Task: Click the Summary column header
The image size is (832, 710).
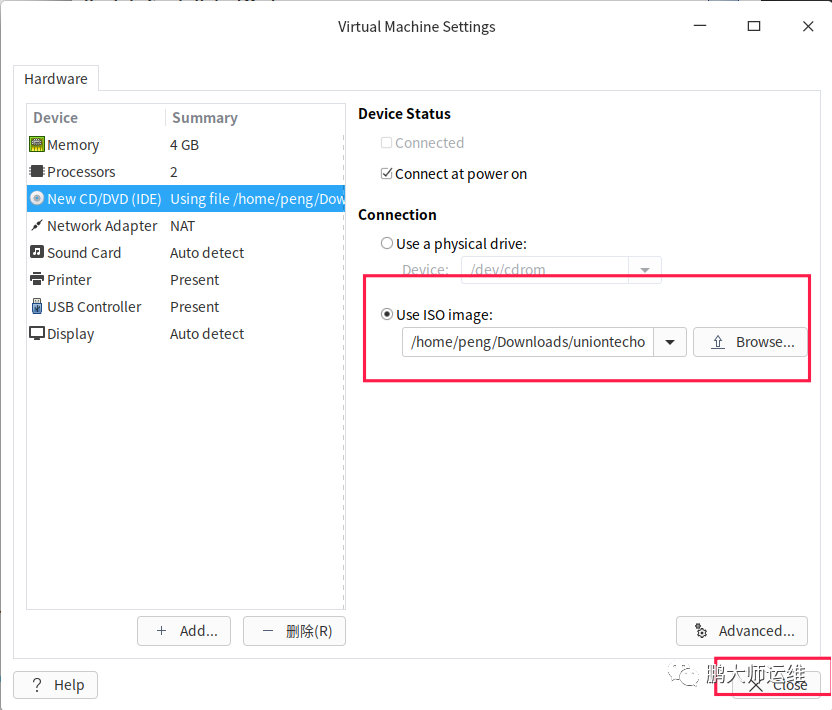Action: pos(204,118)
